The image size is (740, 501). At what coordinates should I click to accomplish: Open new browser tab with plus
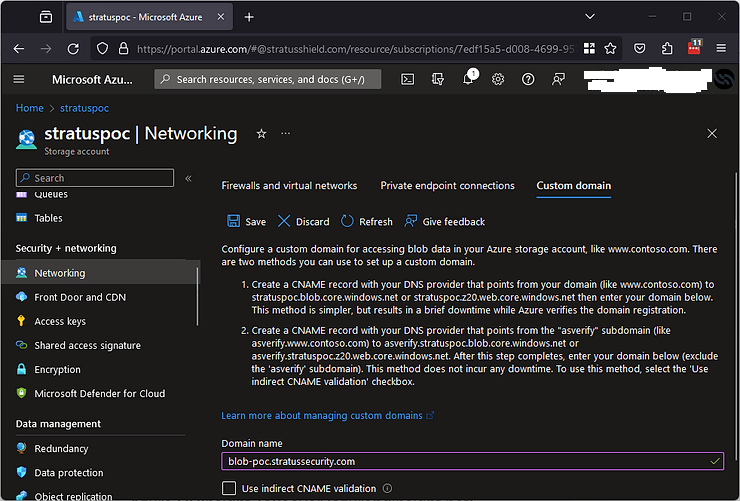click(x=249, y=17)
